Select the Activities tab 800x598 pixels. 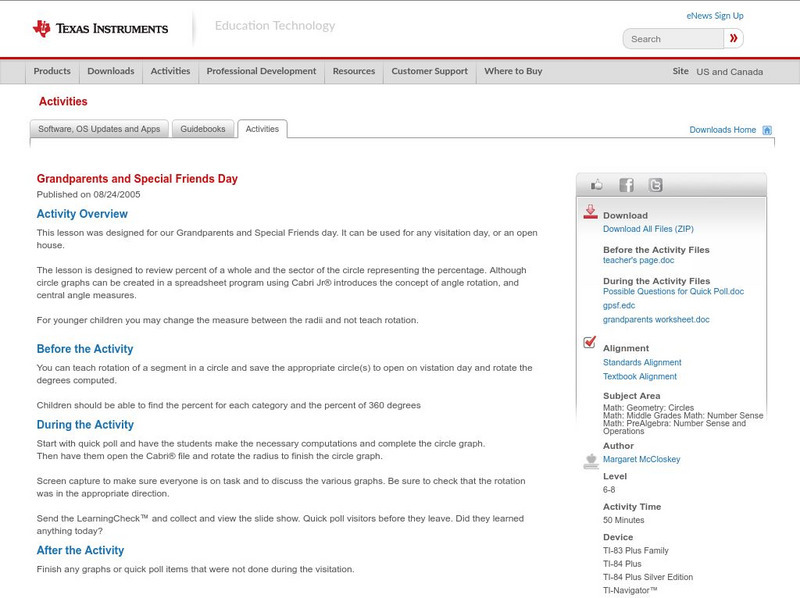click(x=262, y=129)
